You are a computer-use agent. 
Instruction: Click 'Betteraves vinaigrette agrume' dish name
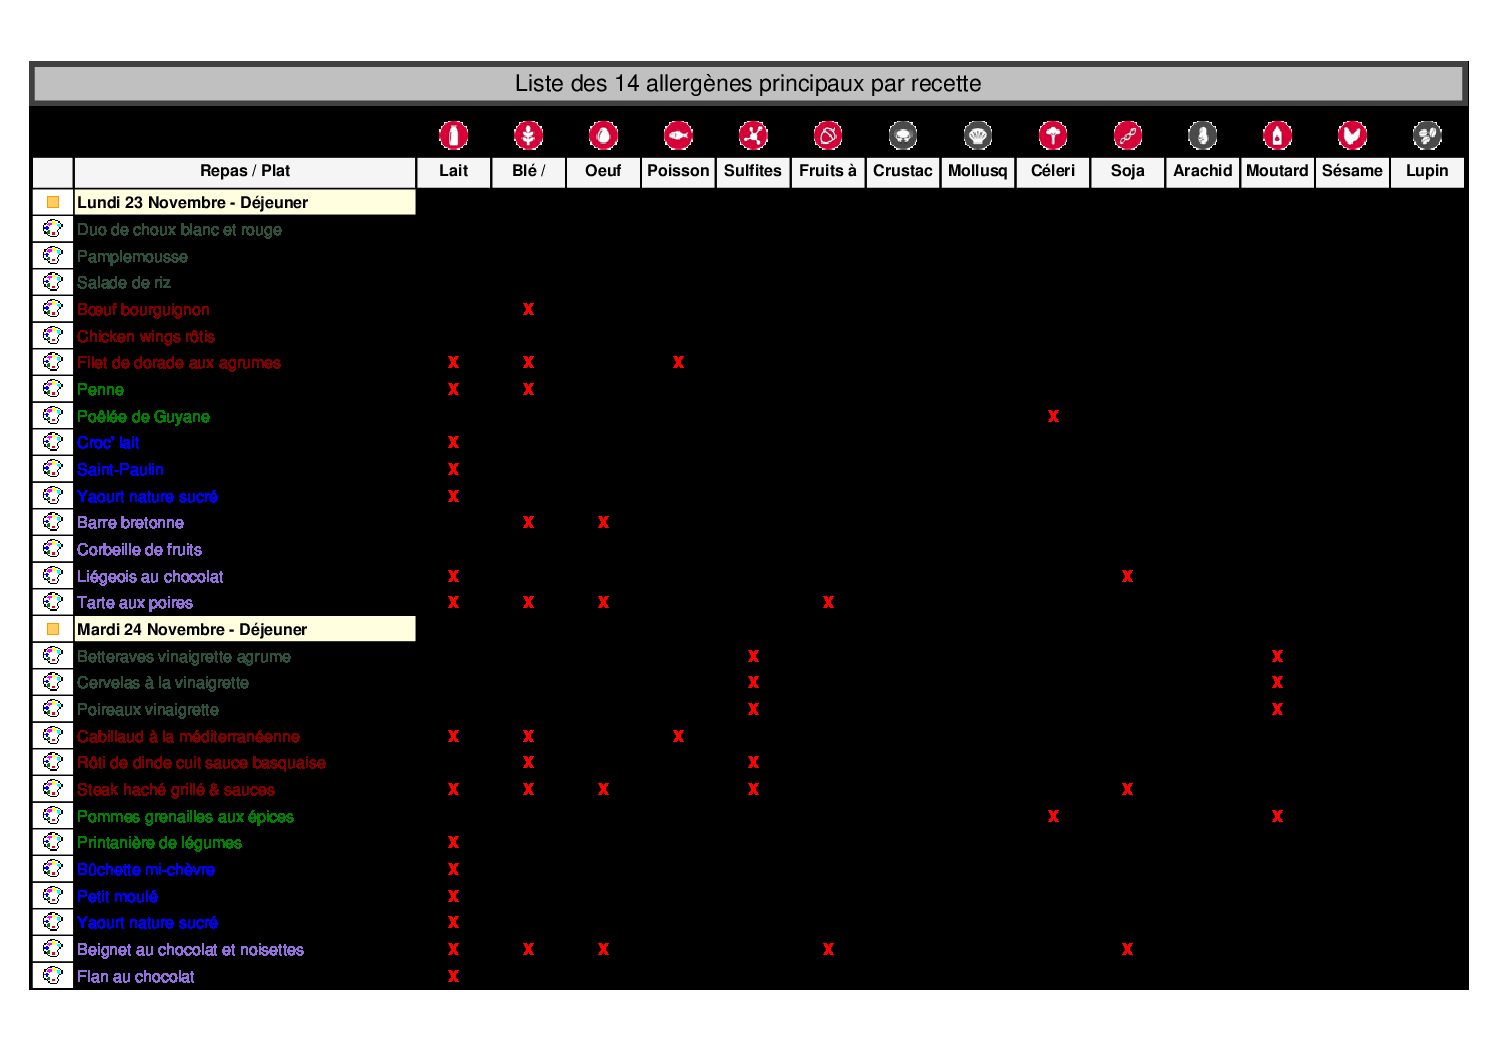(x=184, y=656)
